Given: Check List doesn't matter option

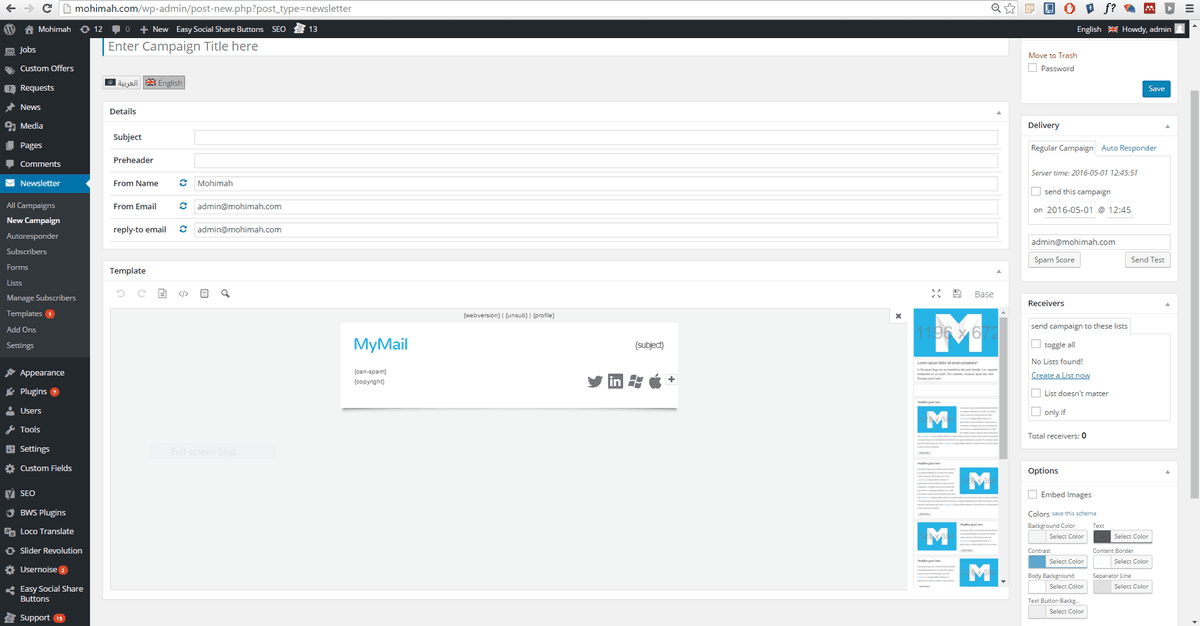Looking at the screenshot, I should (1036, 393).
